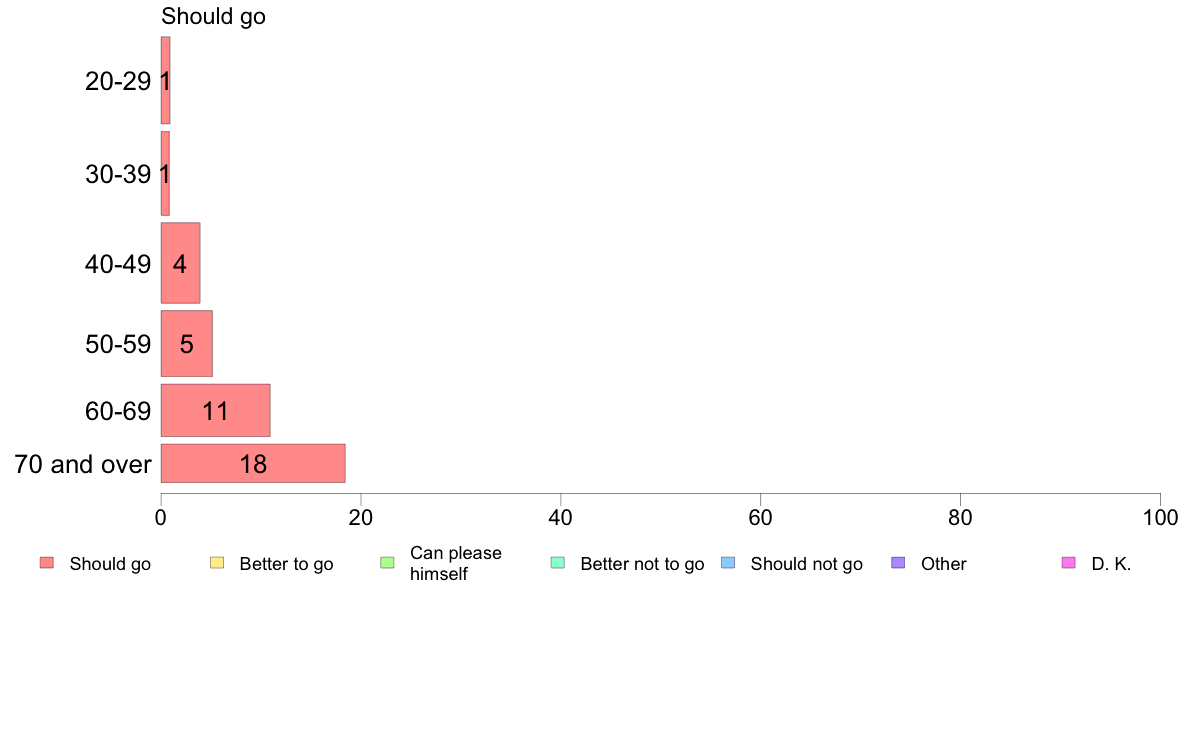Click the red Should go legend swatch
1188x736 pixels.
pyautogui.click(x=47, y=562)
